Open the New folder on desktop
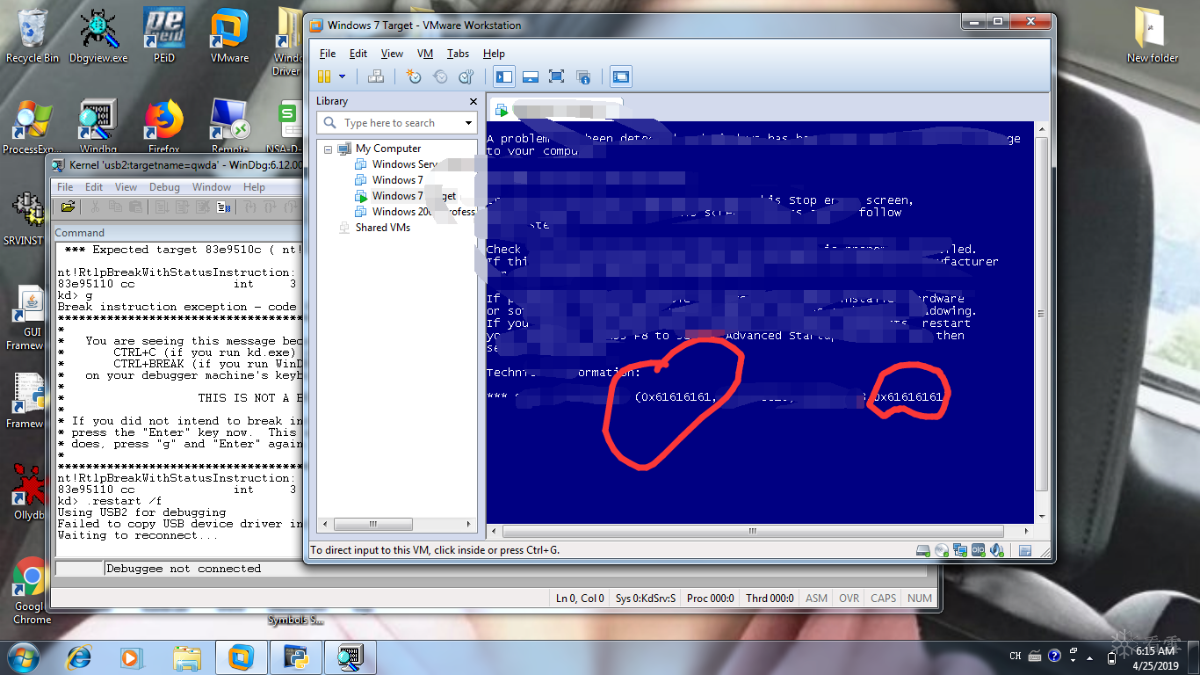The height and width of the screenshot is (675, 1200). click(1152, 36)
